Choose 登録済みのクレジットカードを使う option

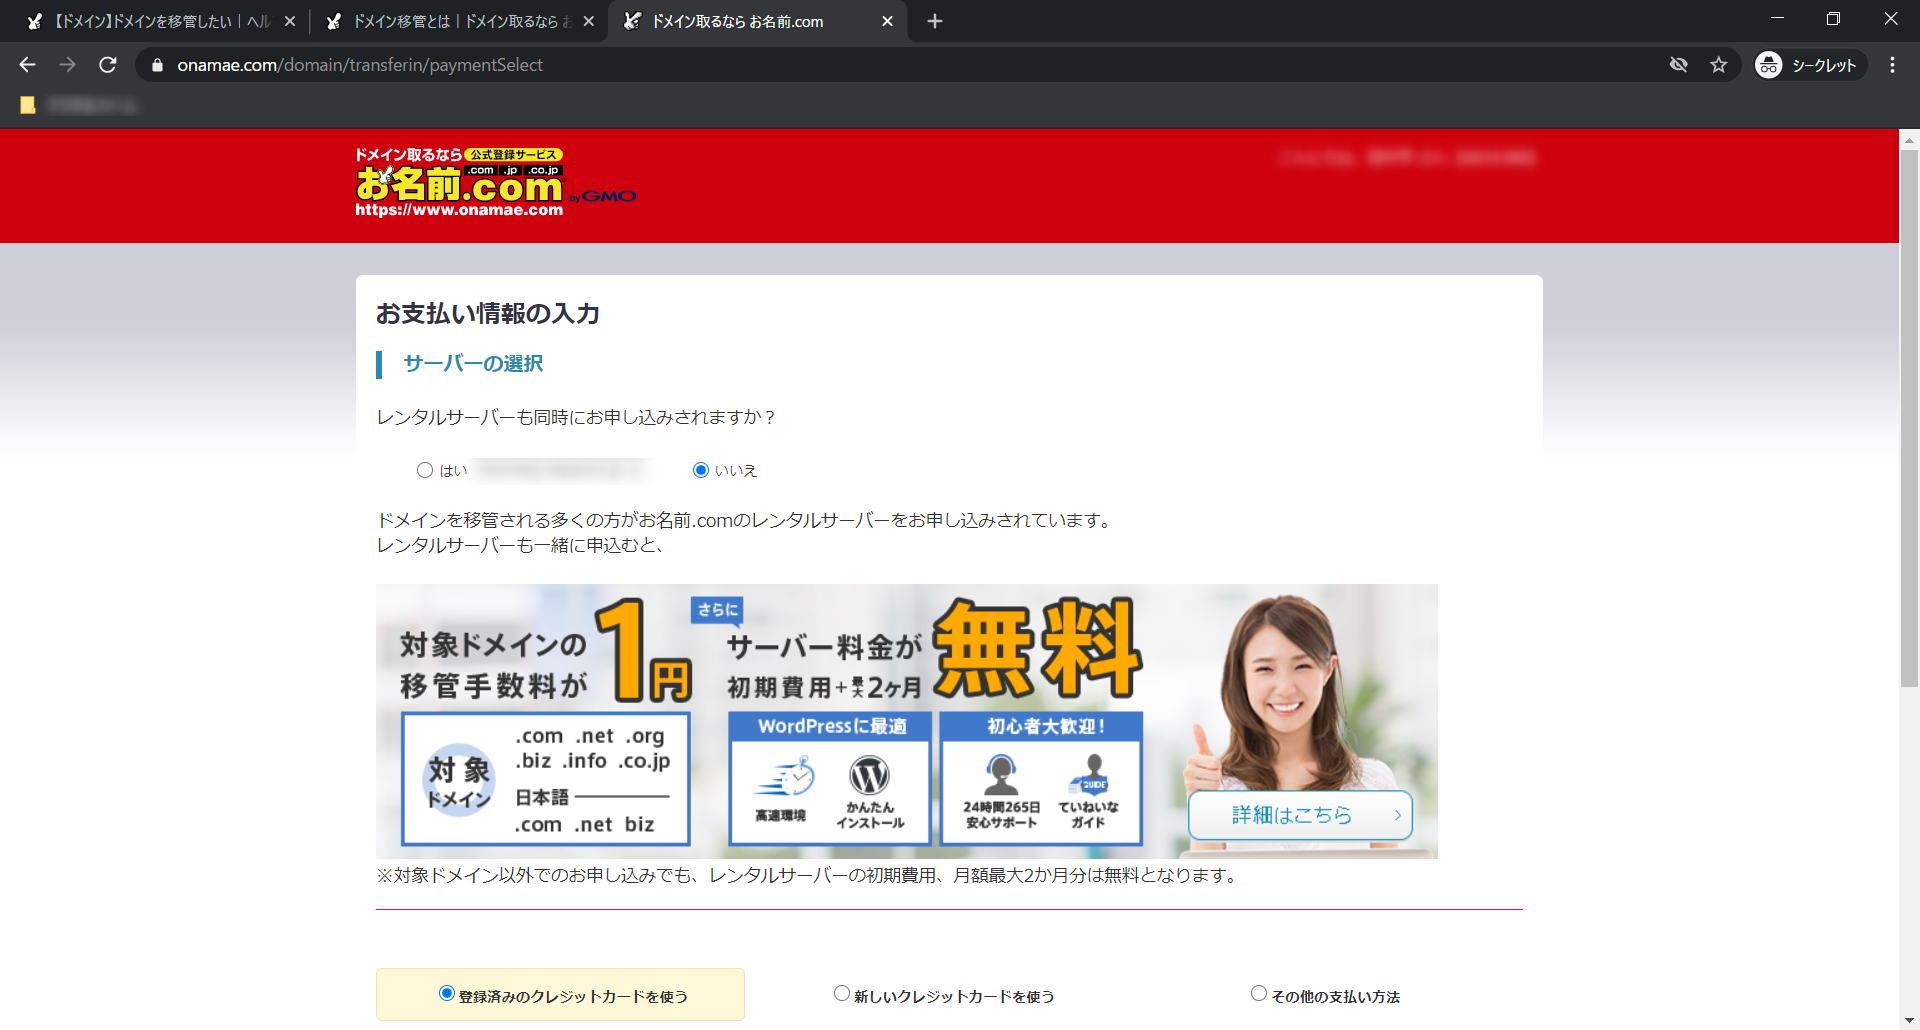[447, 993]
